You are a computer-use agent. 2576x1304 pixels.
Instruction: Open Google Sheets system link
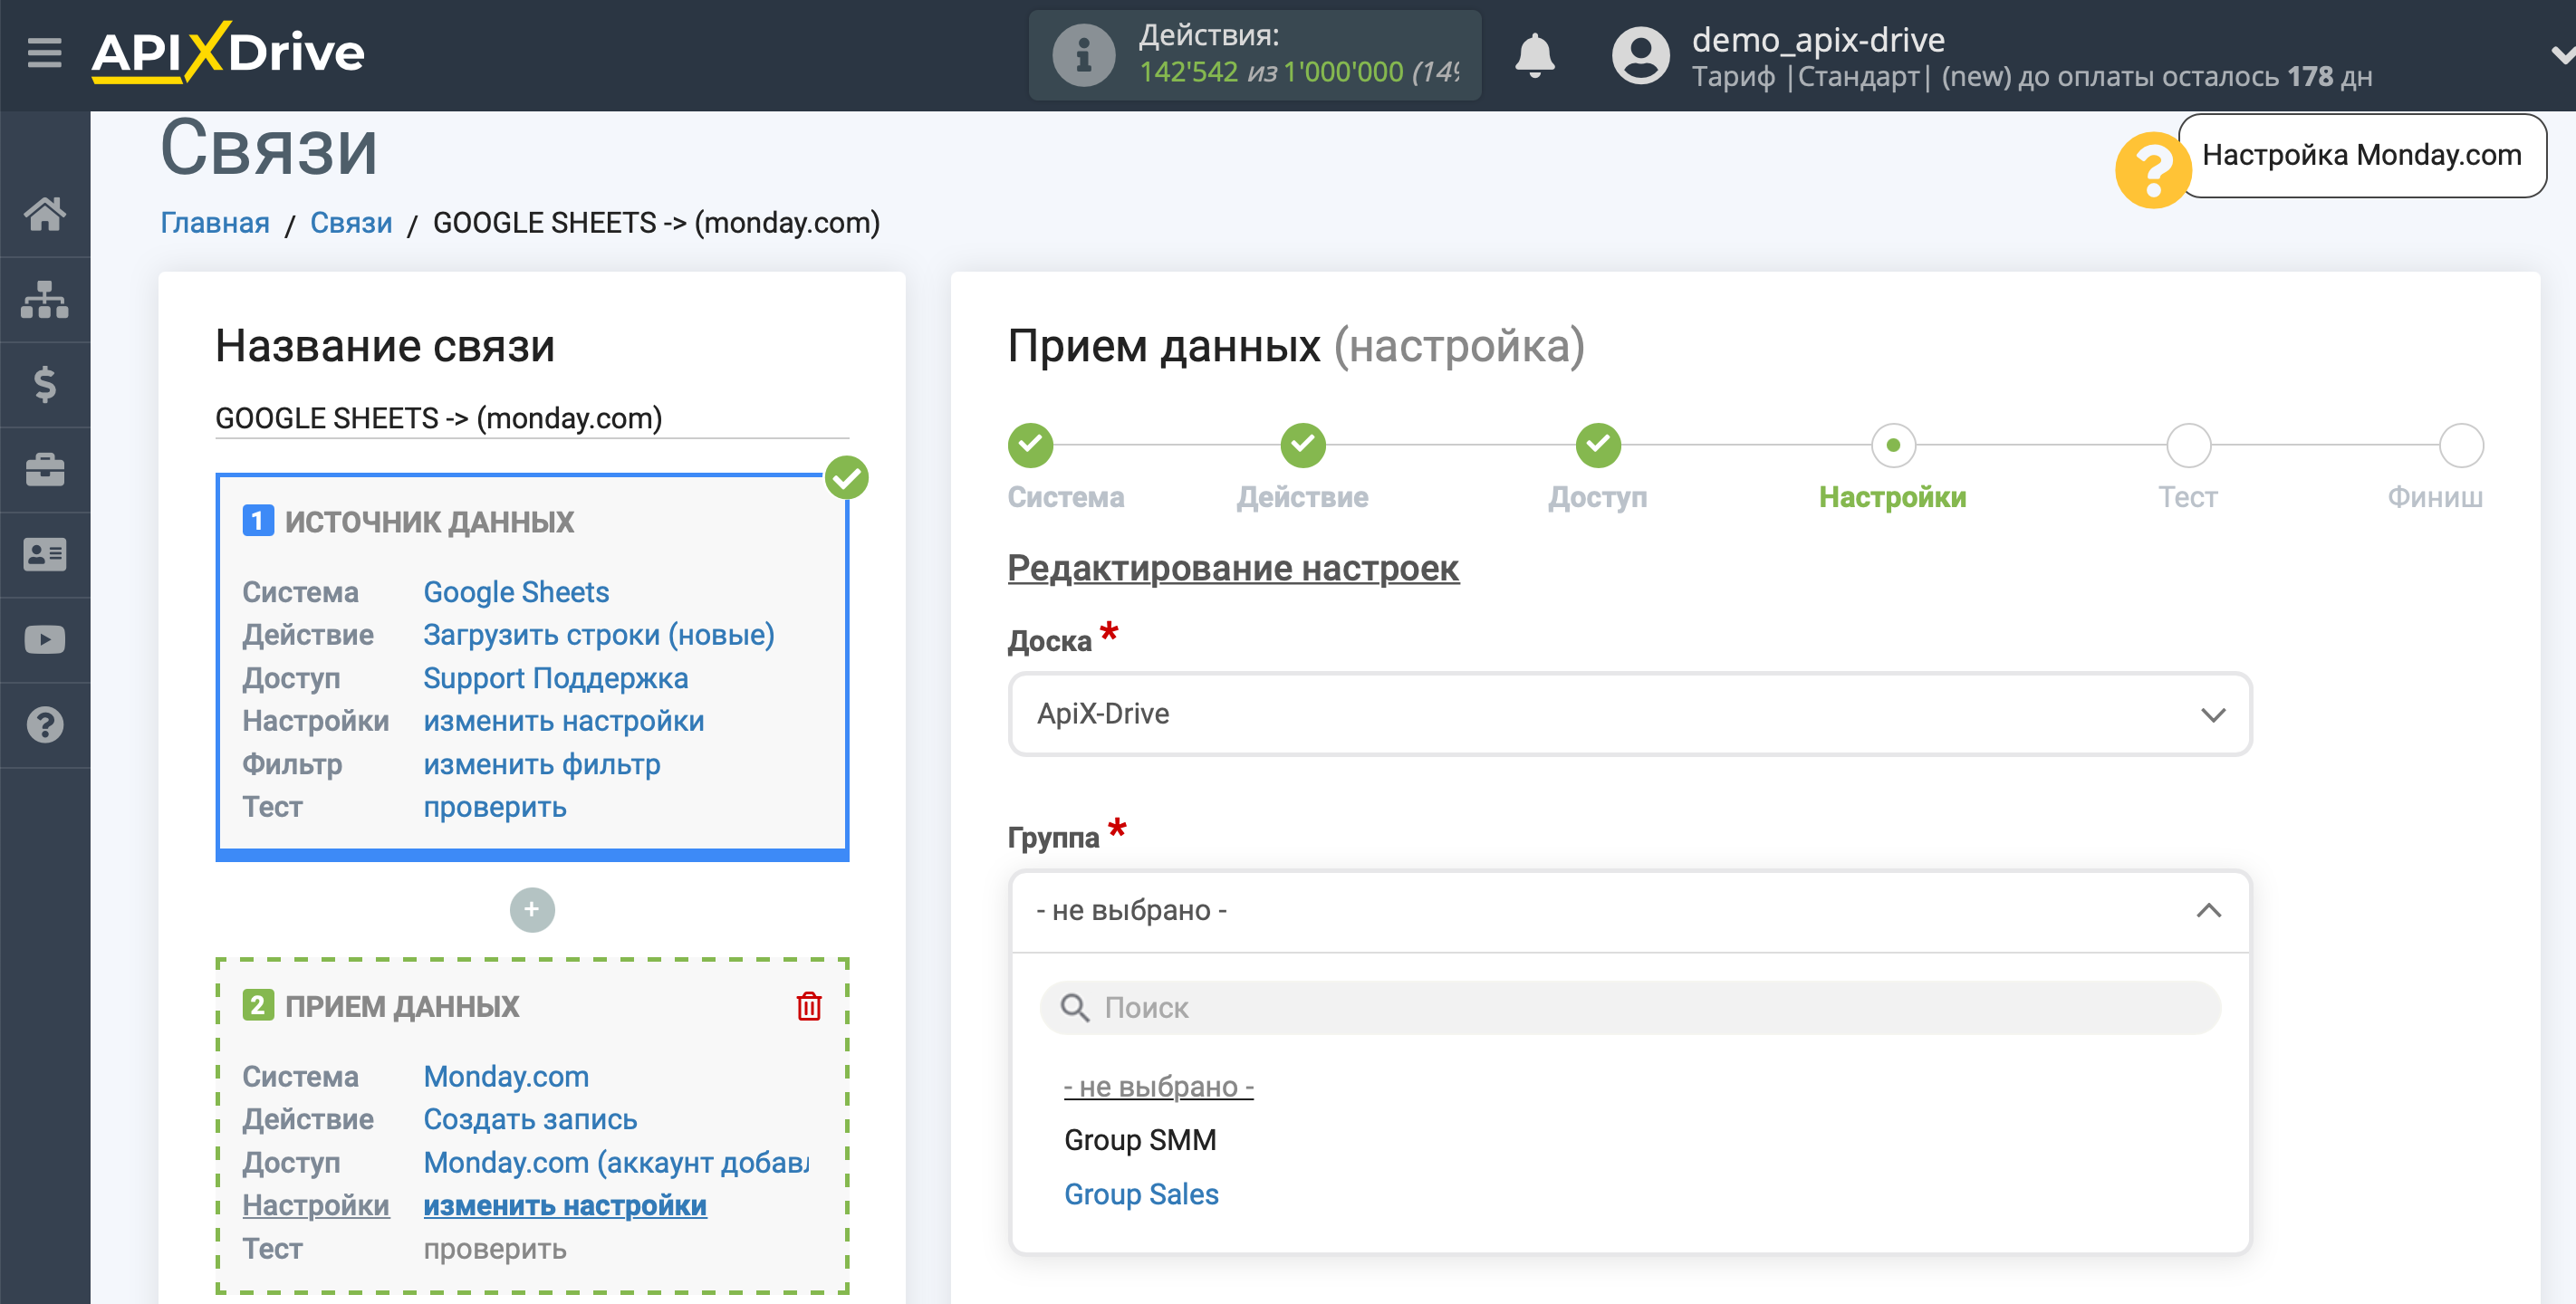tap(516, 592)
